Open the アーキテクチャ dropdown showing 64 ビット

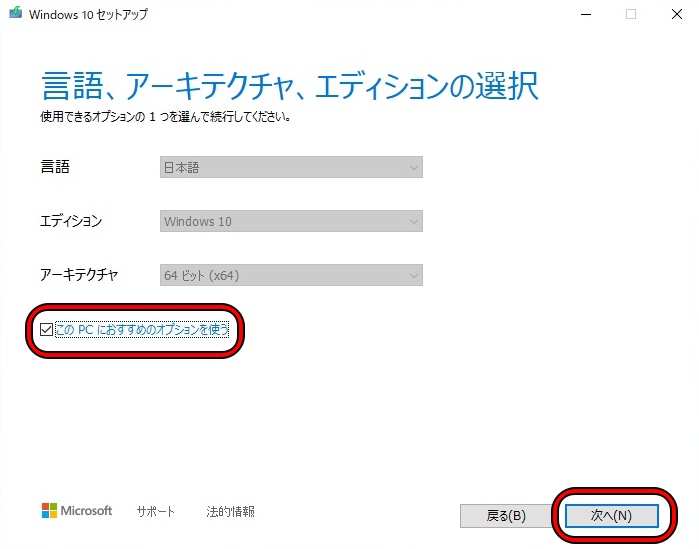(291, 275)
